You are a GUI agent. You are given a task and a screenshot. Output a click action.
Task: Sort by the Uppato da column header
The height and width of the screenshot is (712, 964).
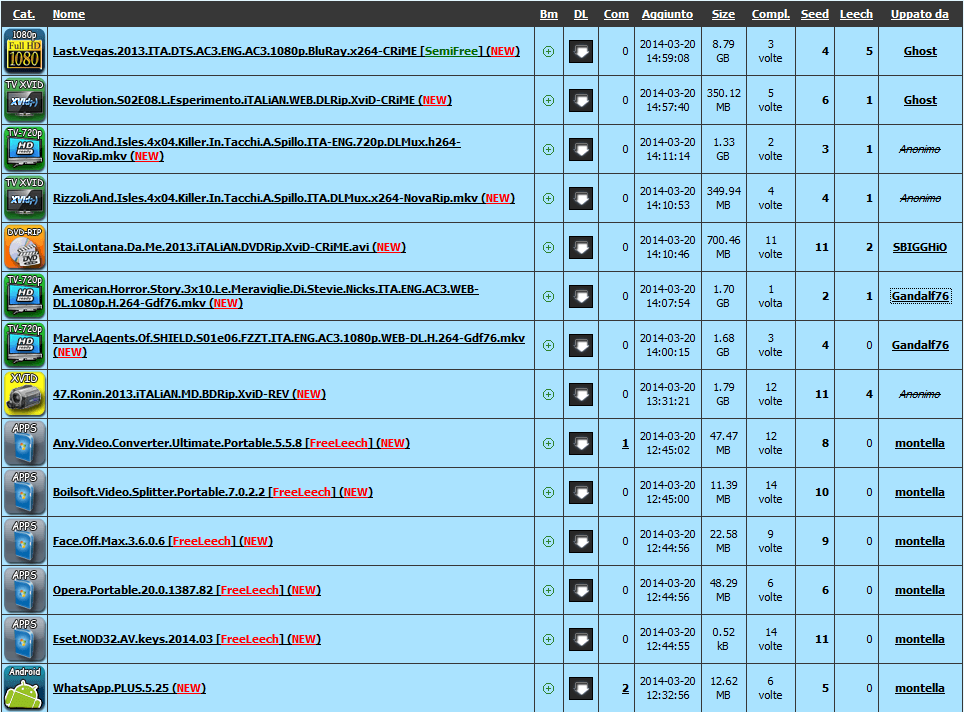tap(920, 14)
